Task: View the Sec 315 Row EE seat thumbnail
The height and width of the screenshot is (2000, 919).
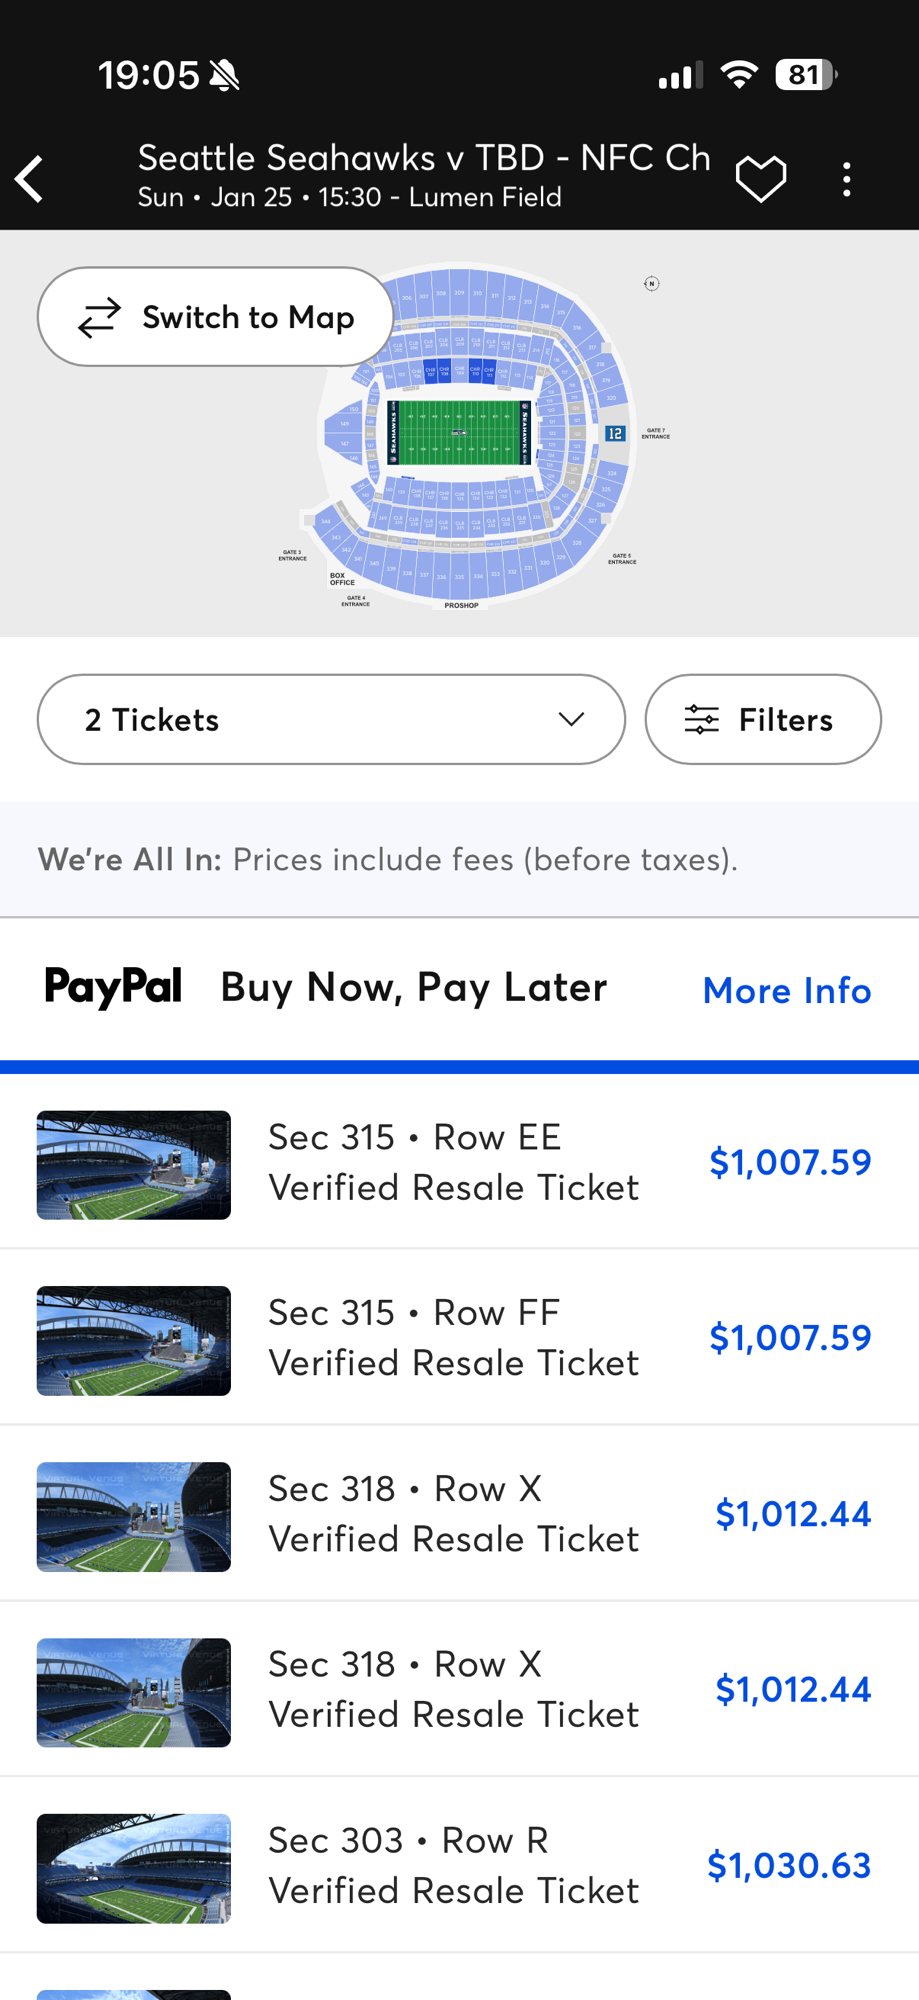Action: click(x=134, y=1165)
